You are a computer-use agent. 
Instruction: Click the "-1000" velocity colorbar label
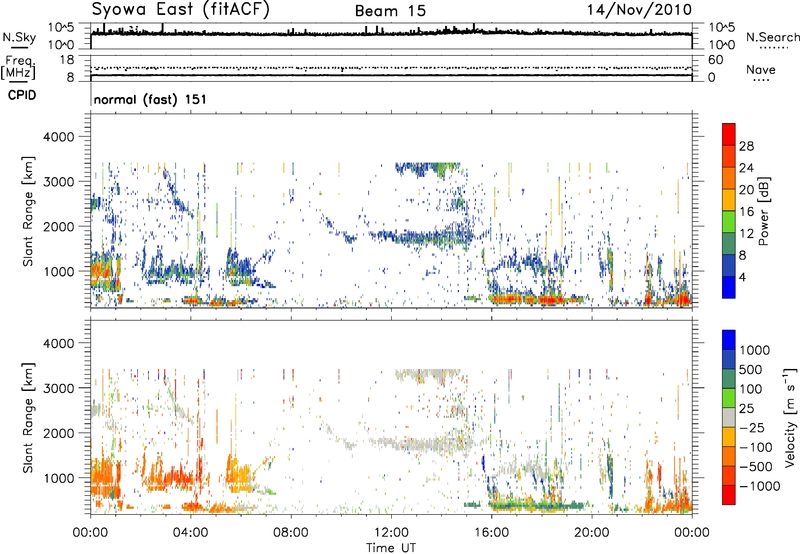point(759,486)
